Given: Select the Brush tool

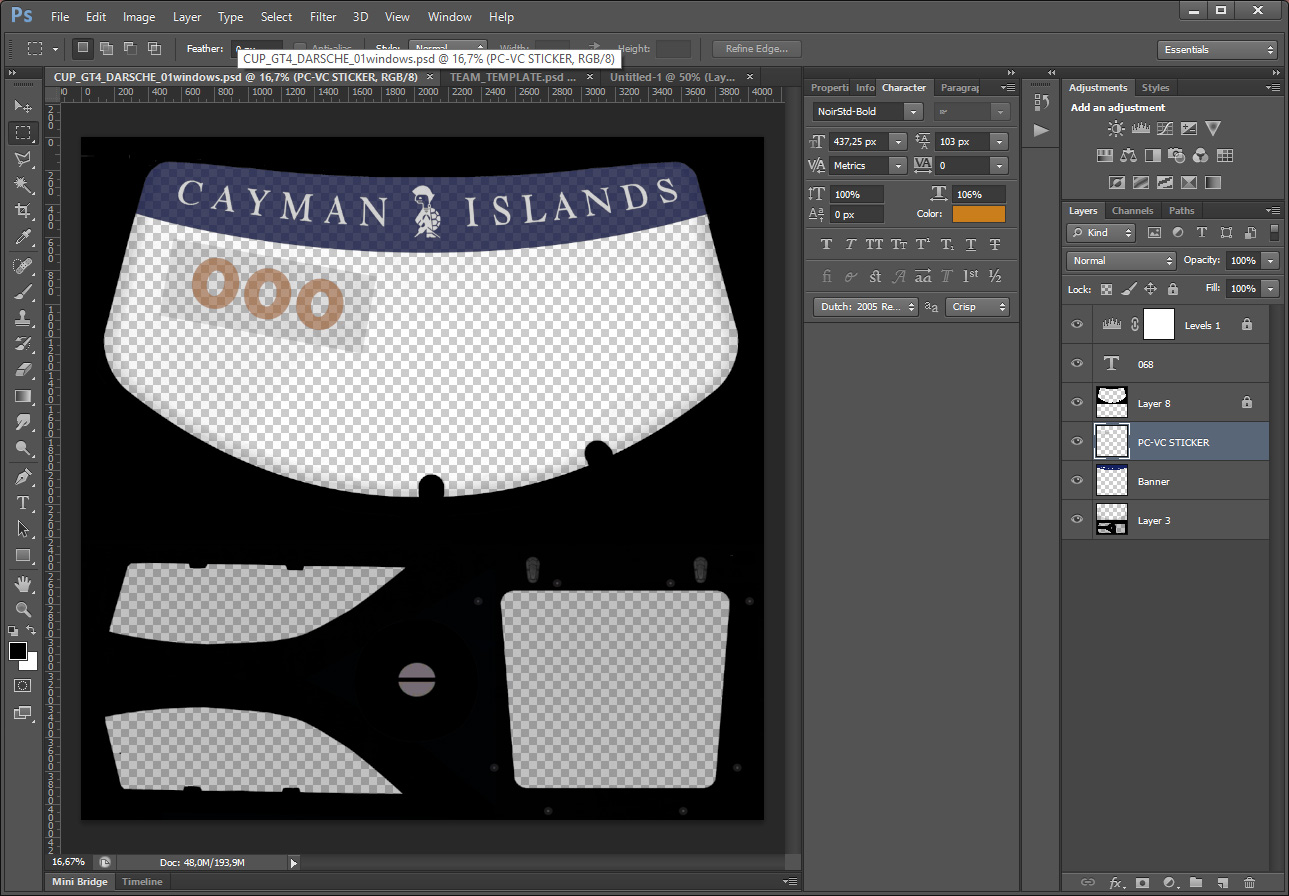Looking at the screenshot, I should pos(22,292).
